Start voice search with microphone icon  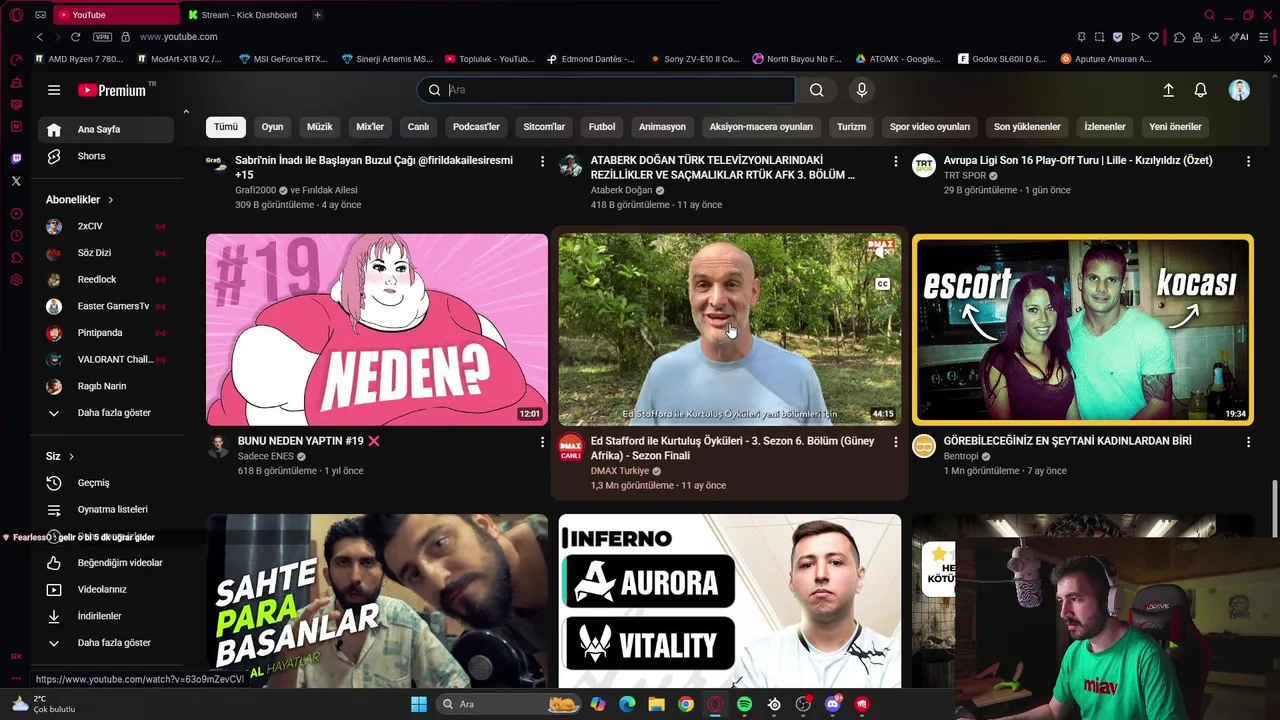tap(862, 90)
